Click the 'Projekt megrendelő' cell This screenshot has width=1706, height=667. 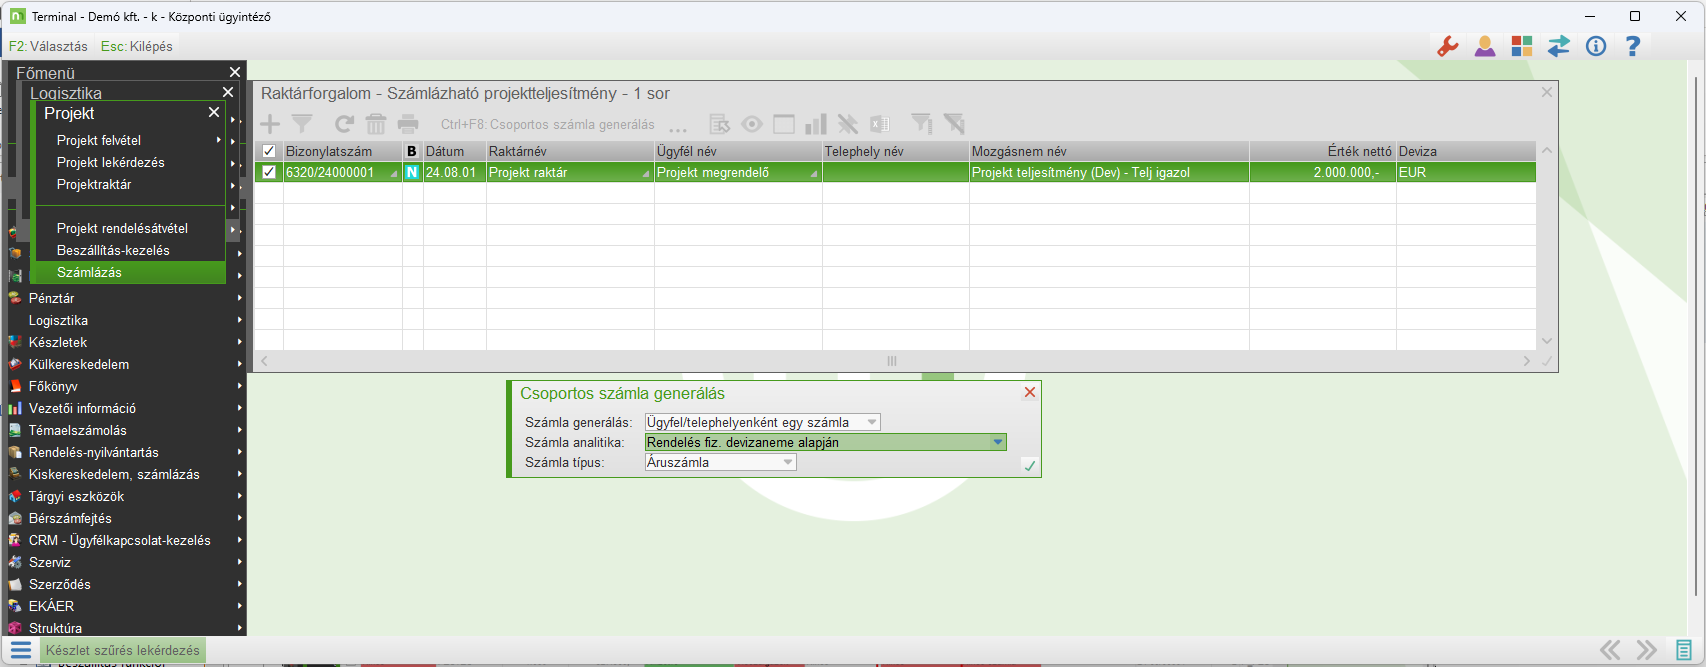point(738,172)
